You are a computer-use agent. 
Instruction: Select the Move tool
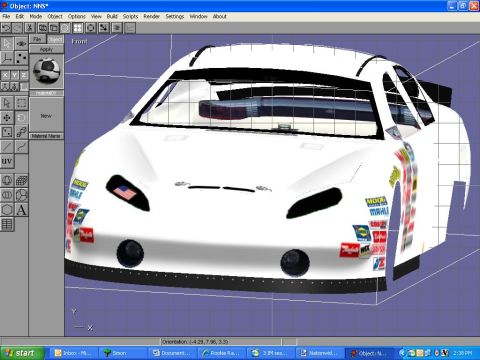7,117
